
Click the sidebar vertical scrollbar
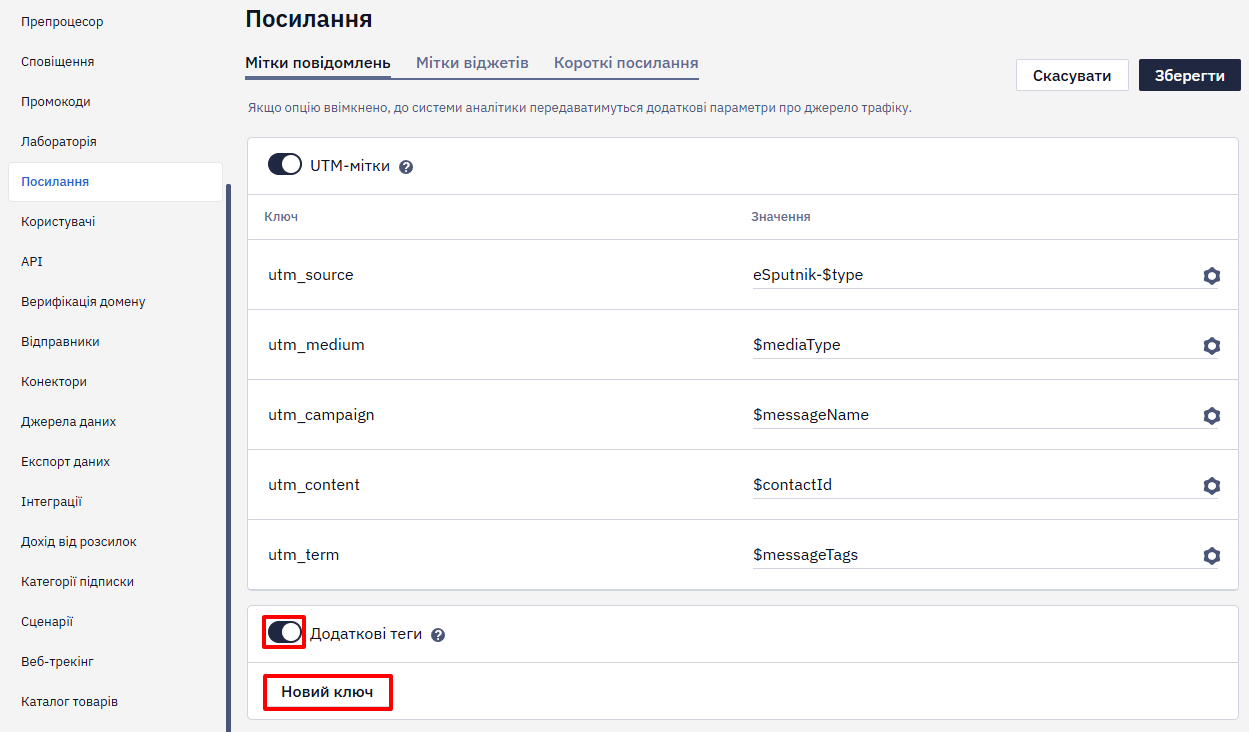(229, 457)
